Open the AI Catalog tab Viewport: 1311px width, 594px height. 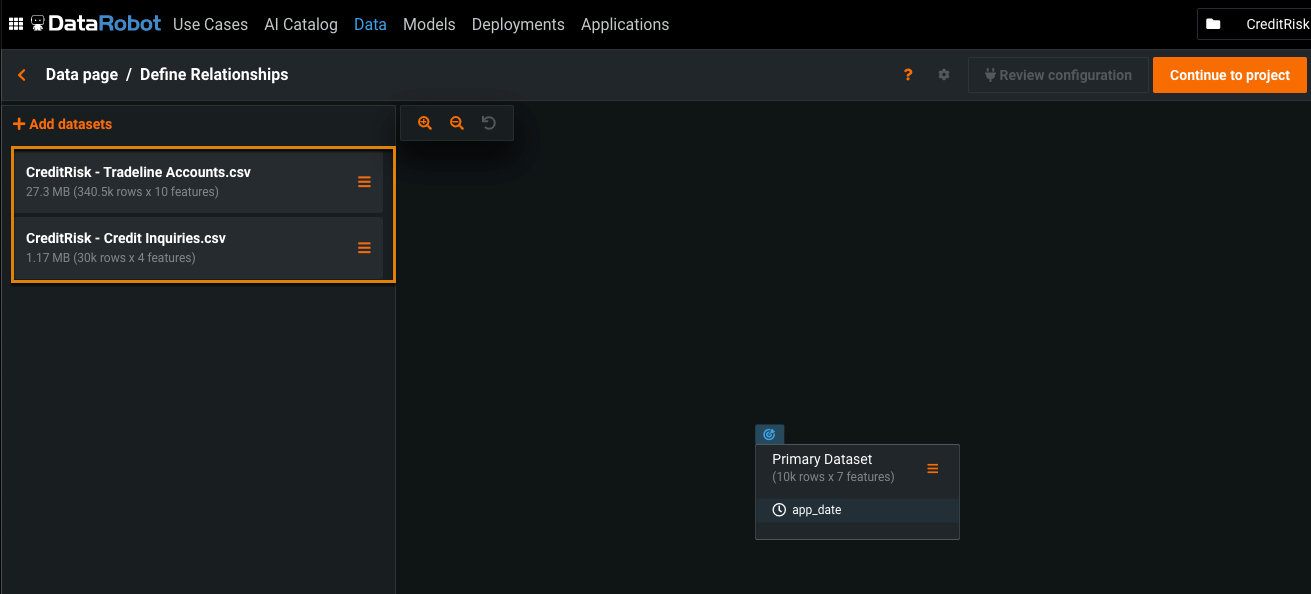[301, 24]
